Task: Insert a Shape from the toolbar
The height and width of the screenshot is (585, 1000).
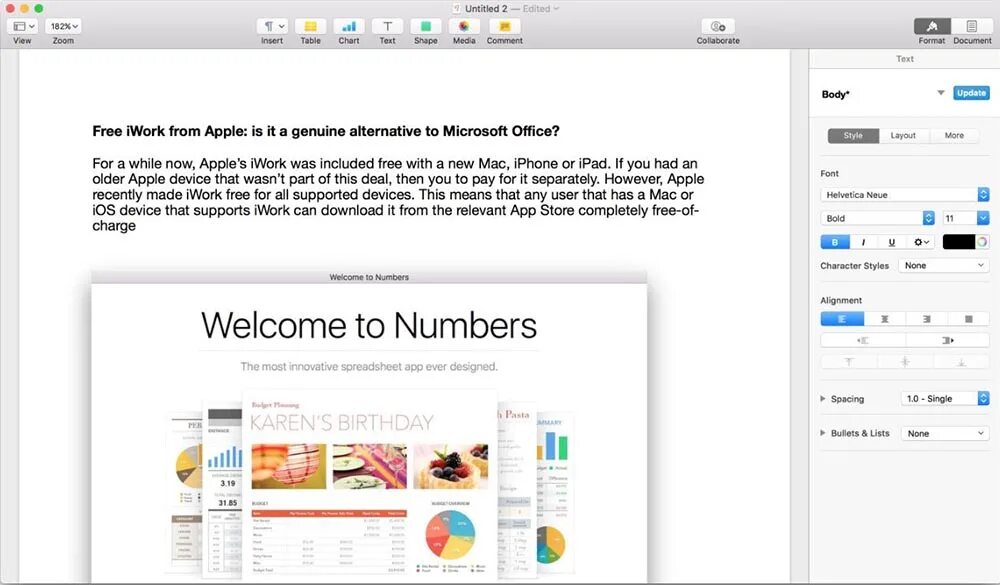Action: click(x=425, y=26)
